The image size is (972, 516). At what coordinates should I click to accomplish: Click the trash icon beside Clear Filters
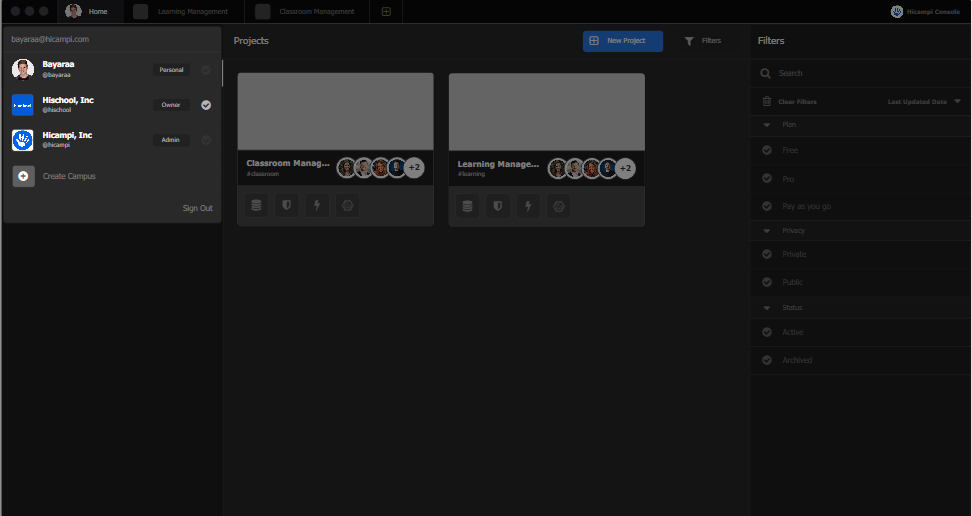pos(767,102)
